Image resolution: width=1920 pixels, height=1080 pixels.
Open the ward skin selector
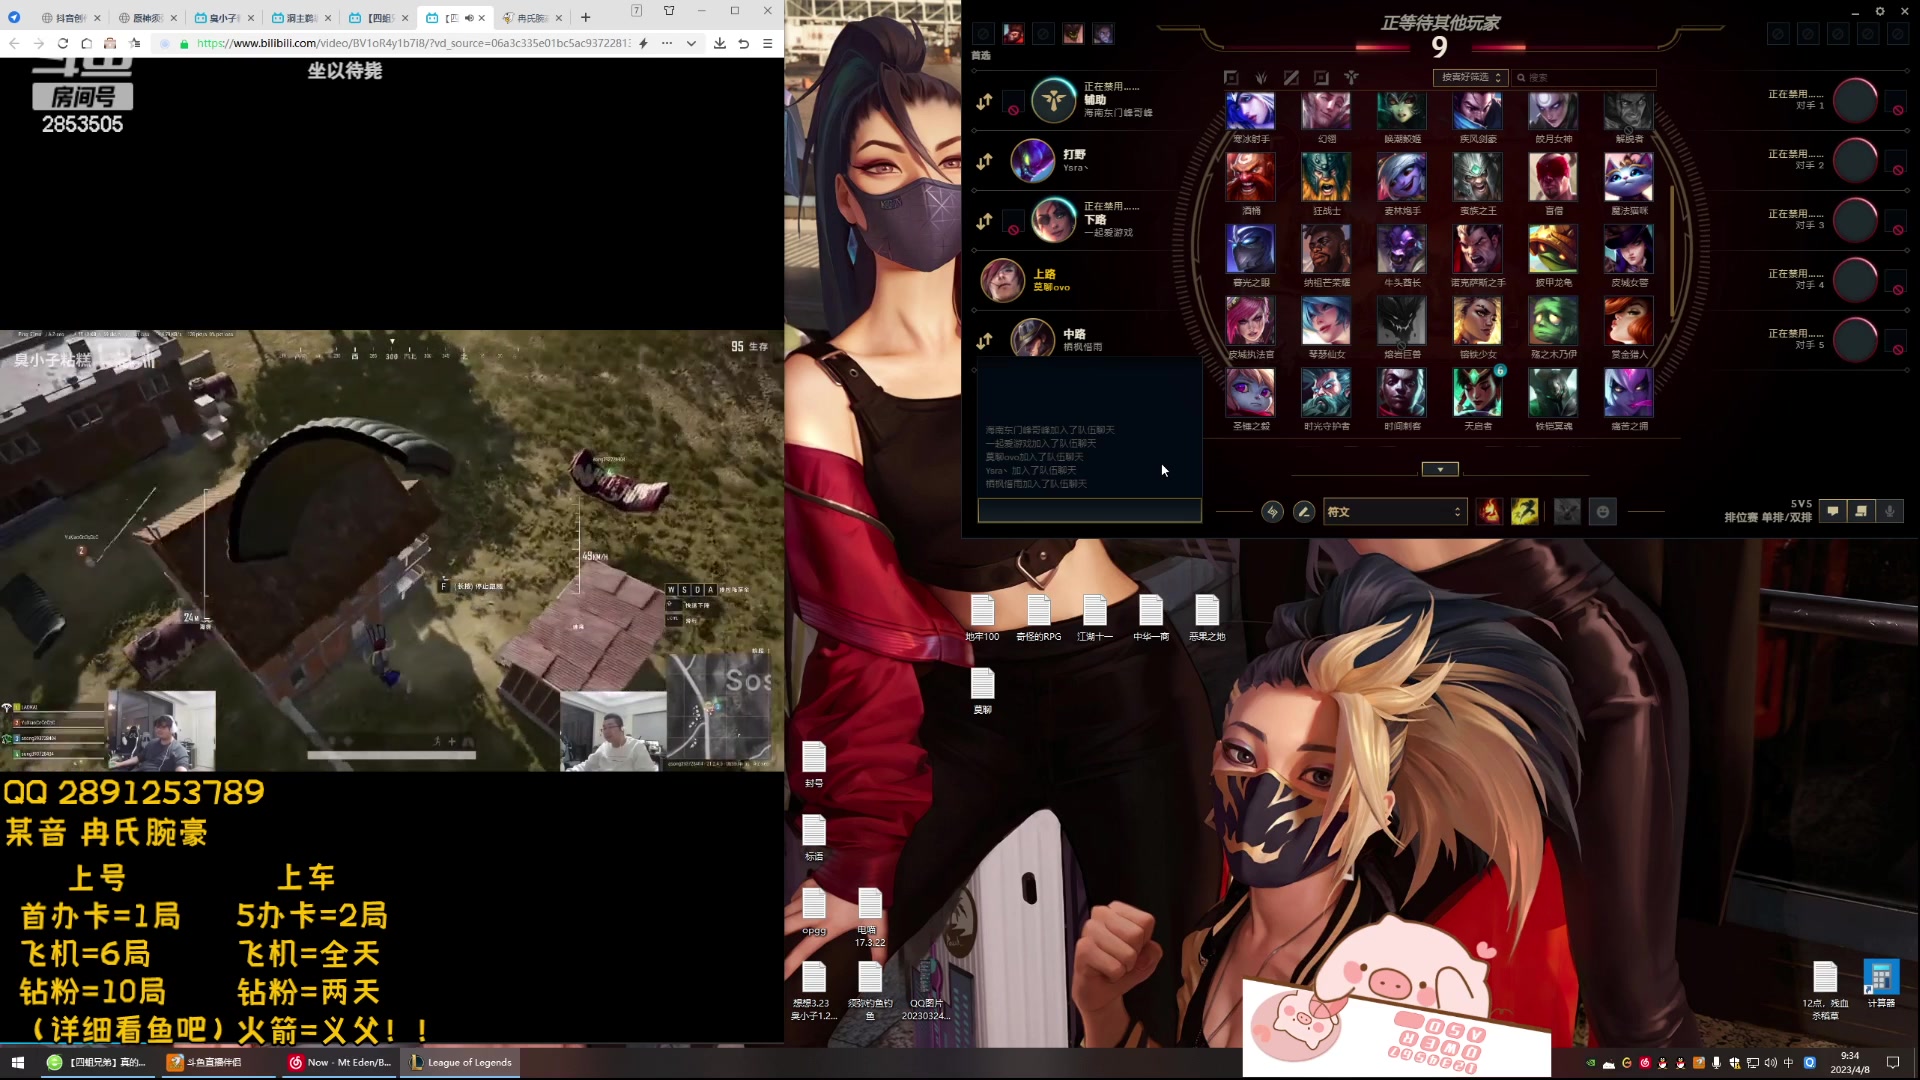pyautogui.click(x=1567, y=512)
